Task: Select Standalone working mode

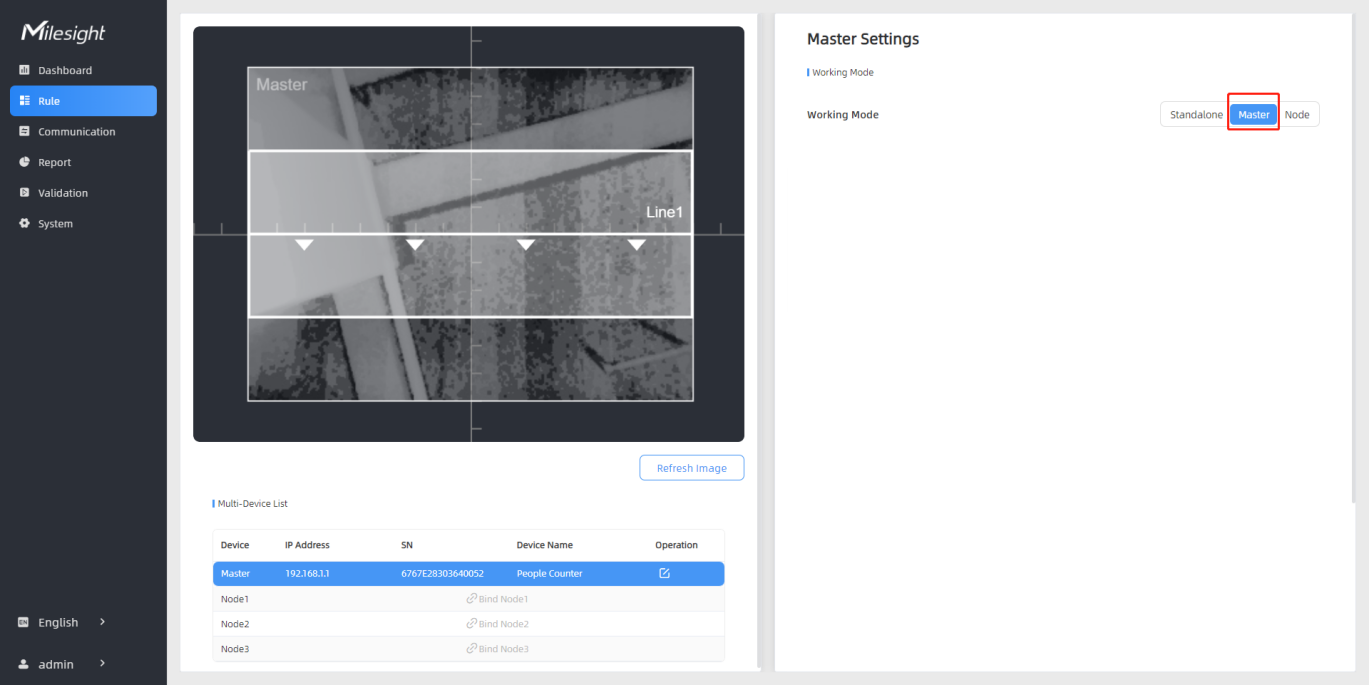Action: 1196,115
